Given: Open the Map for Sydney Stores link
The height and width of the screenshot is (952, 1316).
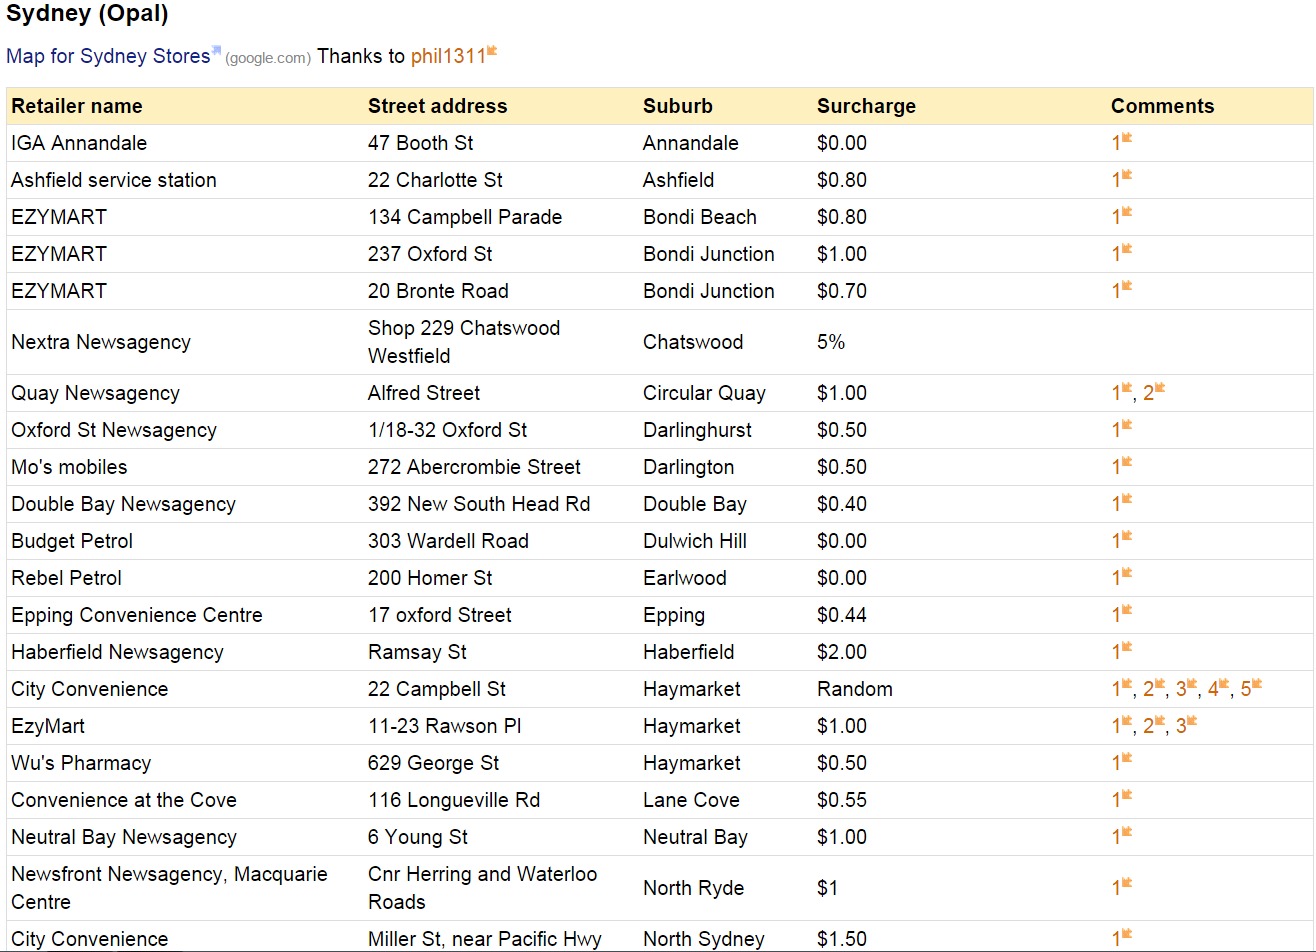Looking at the screenshot, I should tap(108, 56).
